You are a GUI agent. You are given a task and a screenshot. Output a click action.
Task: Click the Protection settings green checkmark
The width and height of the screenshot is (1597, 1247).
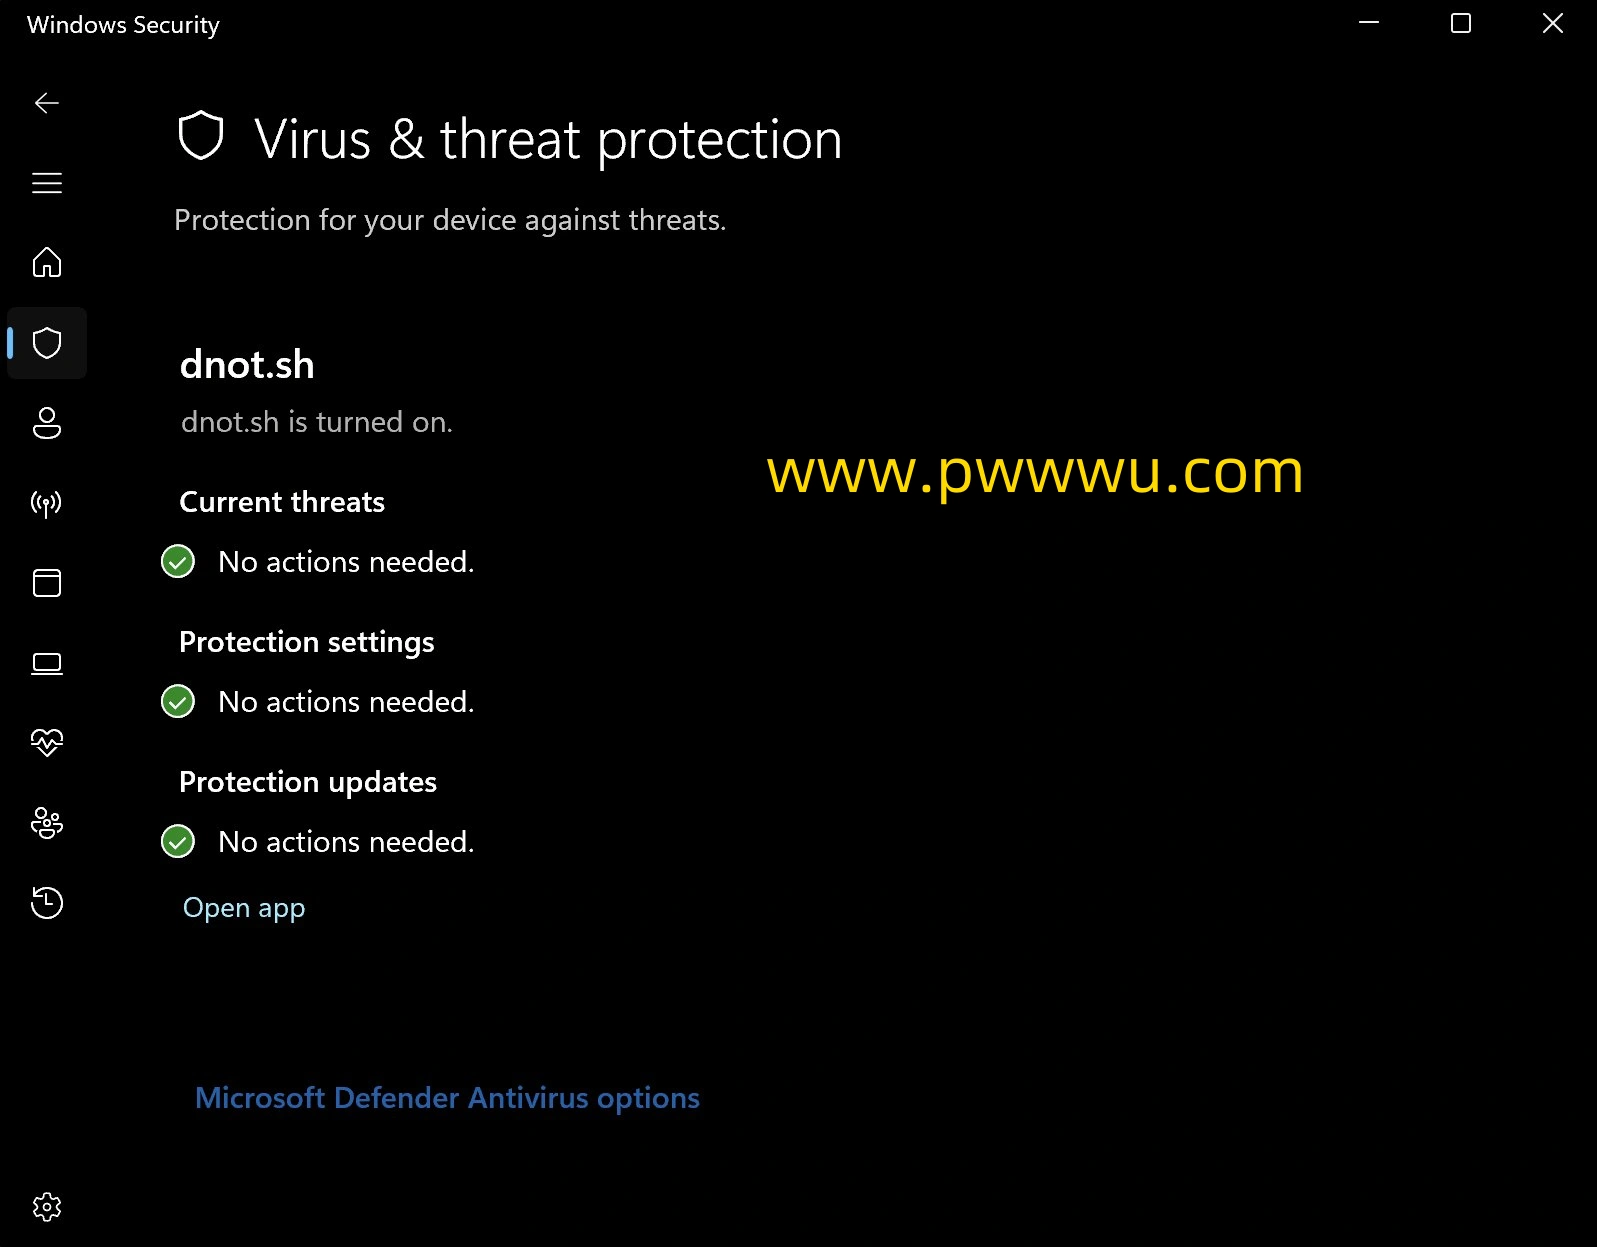(178, 702)
